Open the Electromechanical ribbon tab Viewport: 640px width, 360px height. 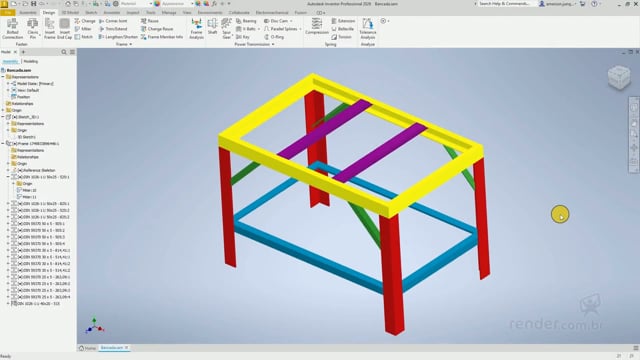pyautogui.click(x=272, y=13)
